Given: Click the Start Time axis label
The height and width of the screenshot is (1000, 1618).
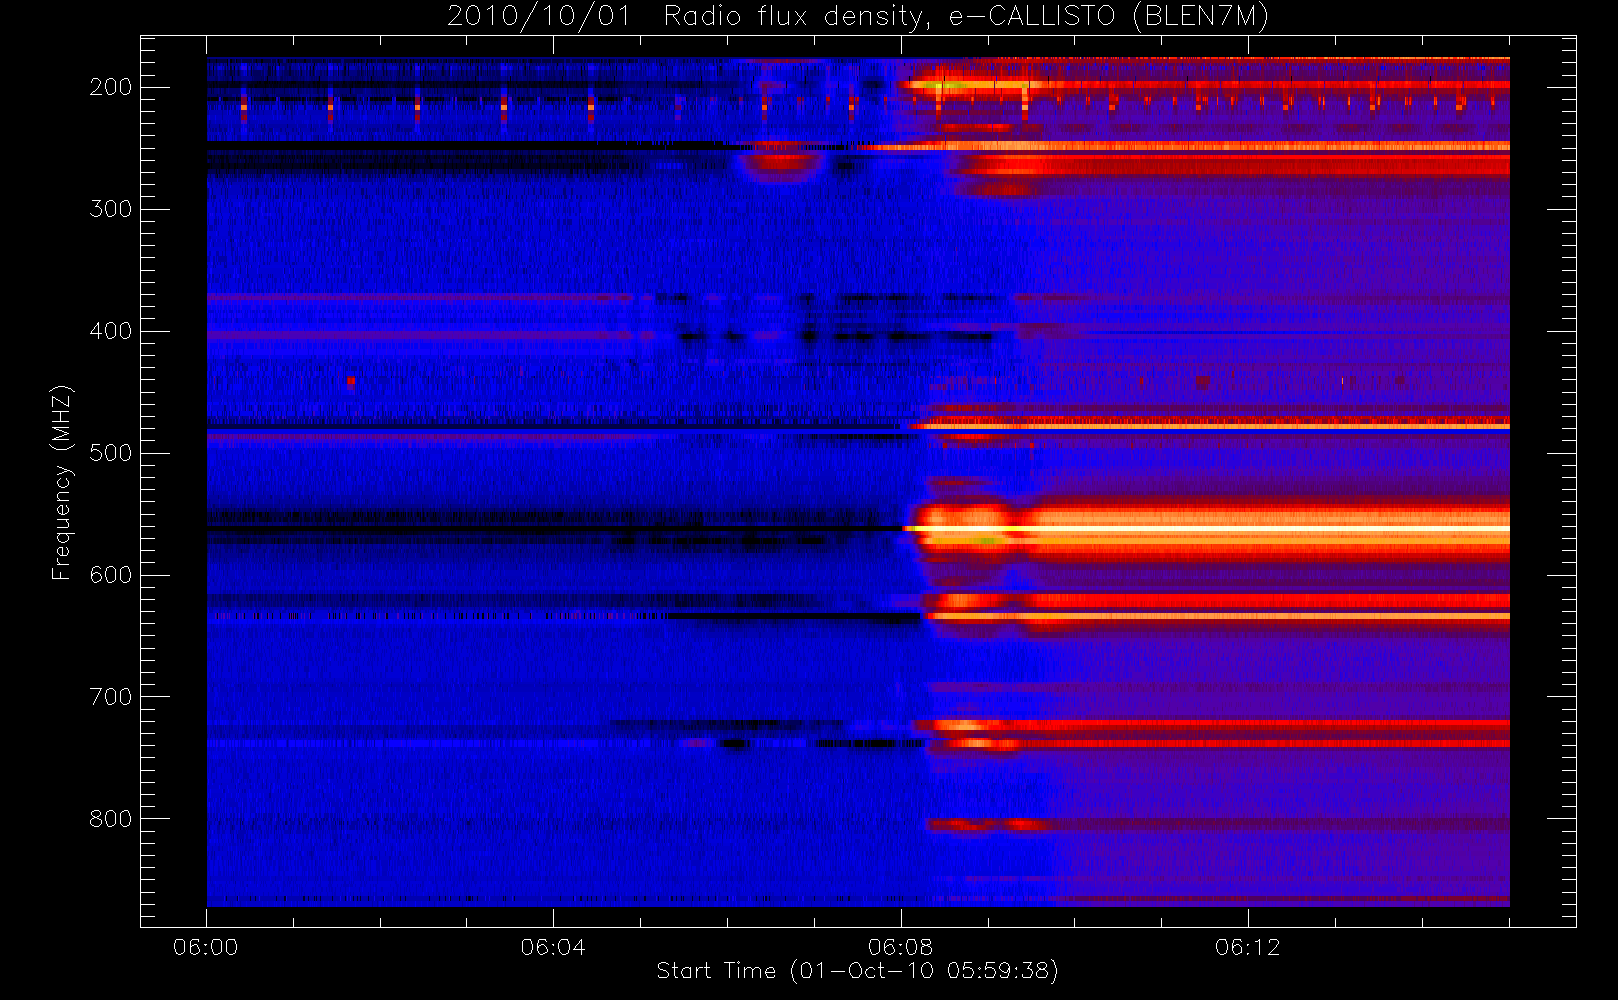Looking at the screenshot, I should point(857,971).
